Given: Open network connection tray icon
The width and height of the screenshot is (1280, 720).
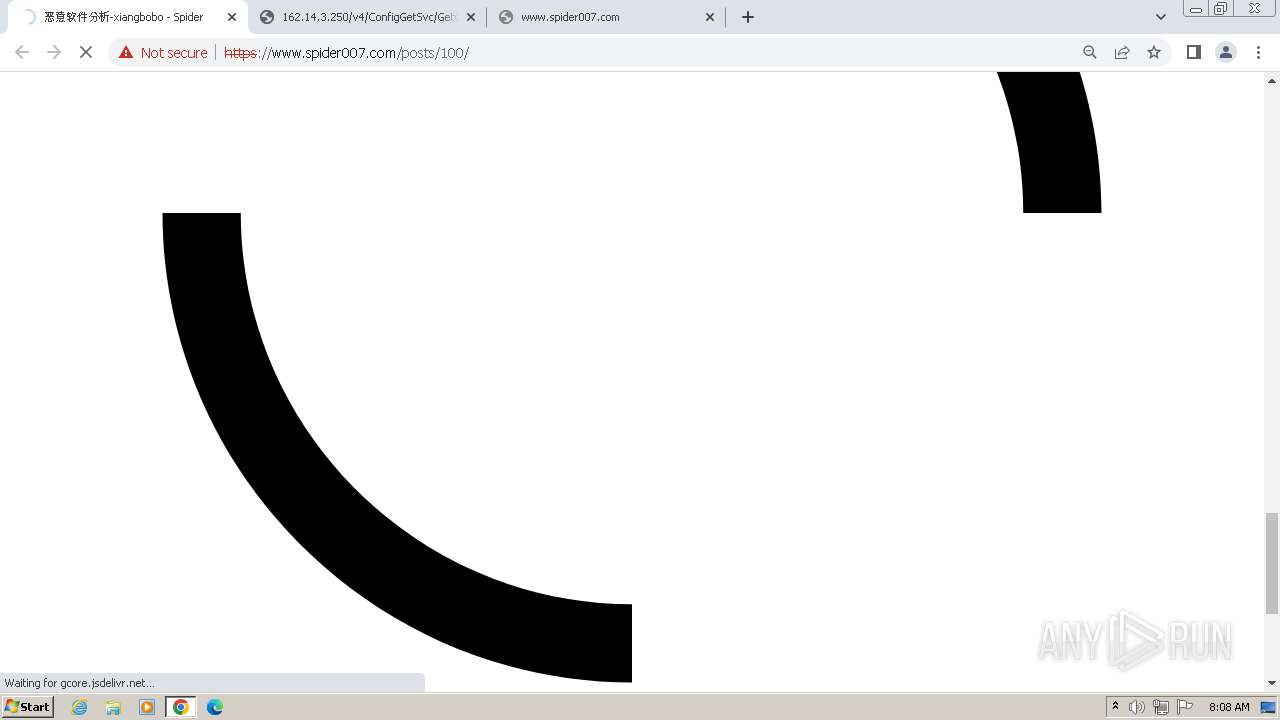Looking at the screenshot, I should pos(1161,707).
